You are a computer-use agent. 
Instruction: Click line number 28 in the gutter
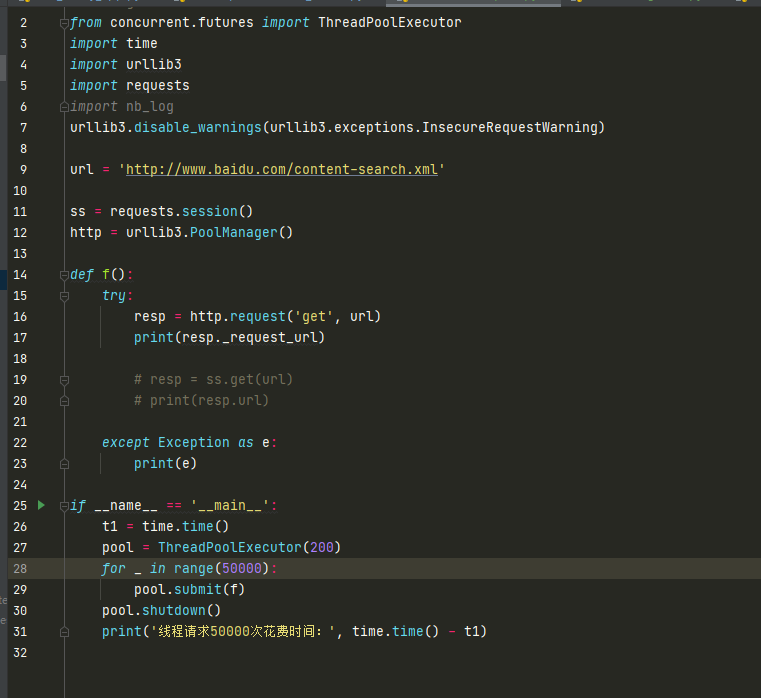[x=20, y=568]
